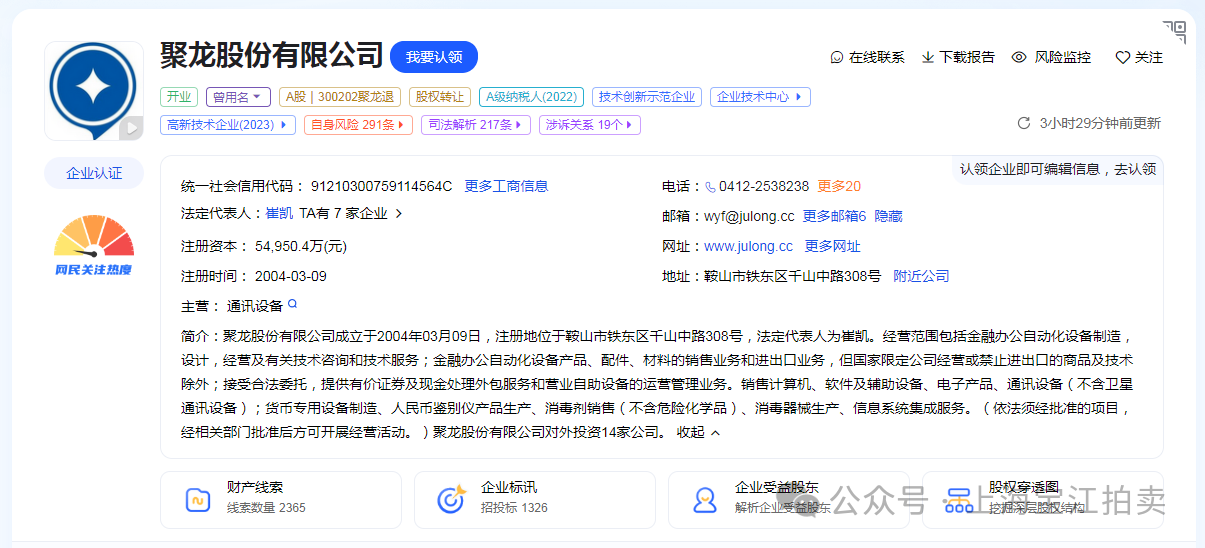Open 更多工商信息 link

[x=506, y=186]
